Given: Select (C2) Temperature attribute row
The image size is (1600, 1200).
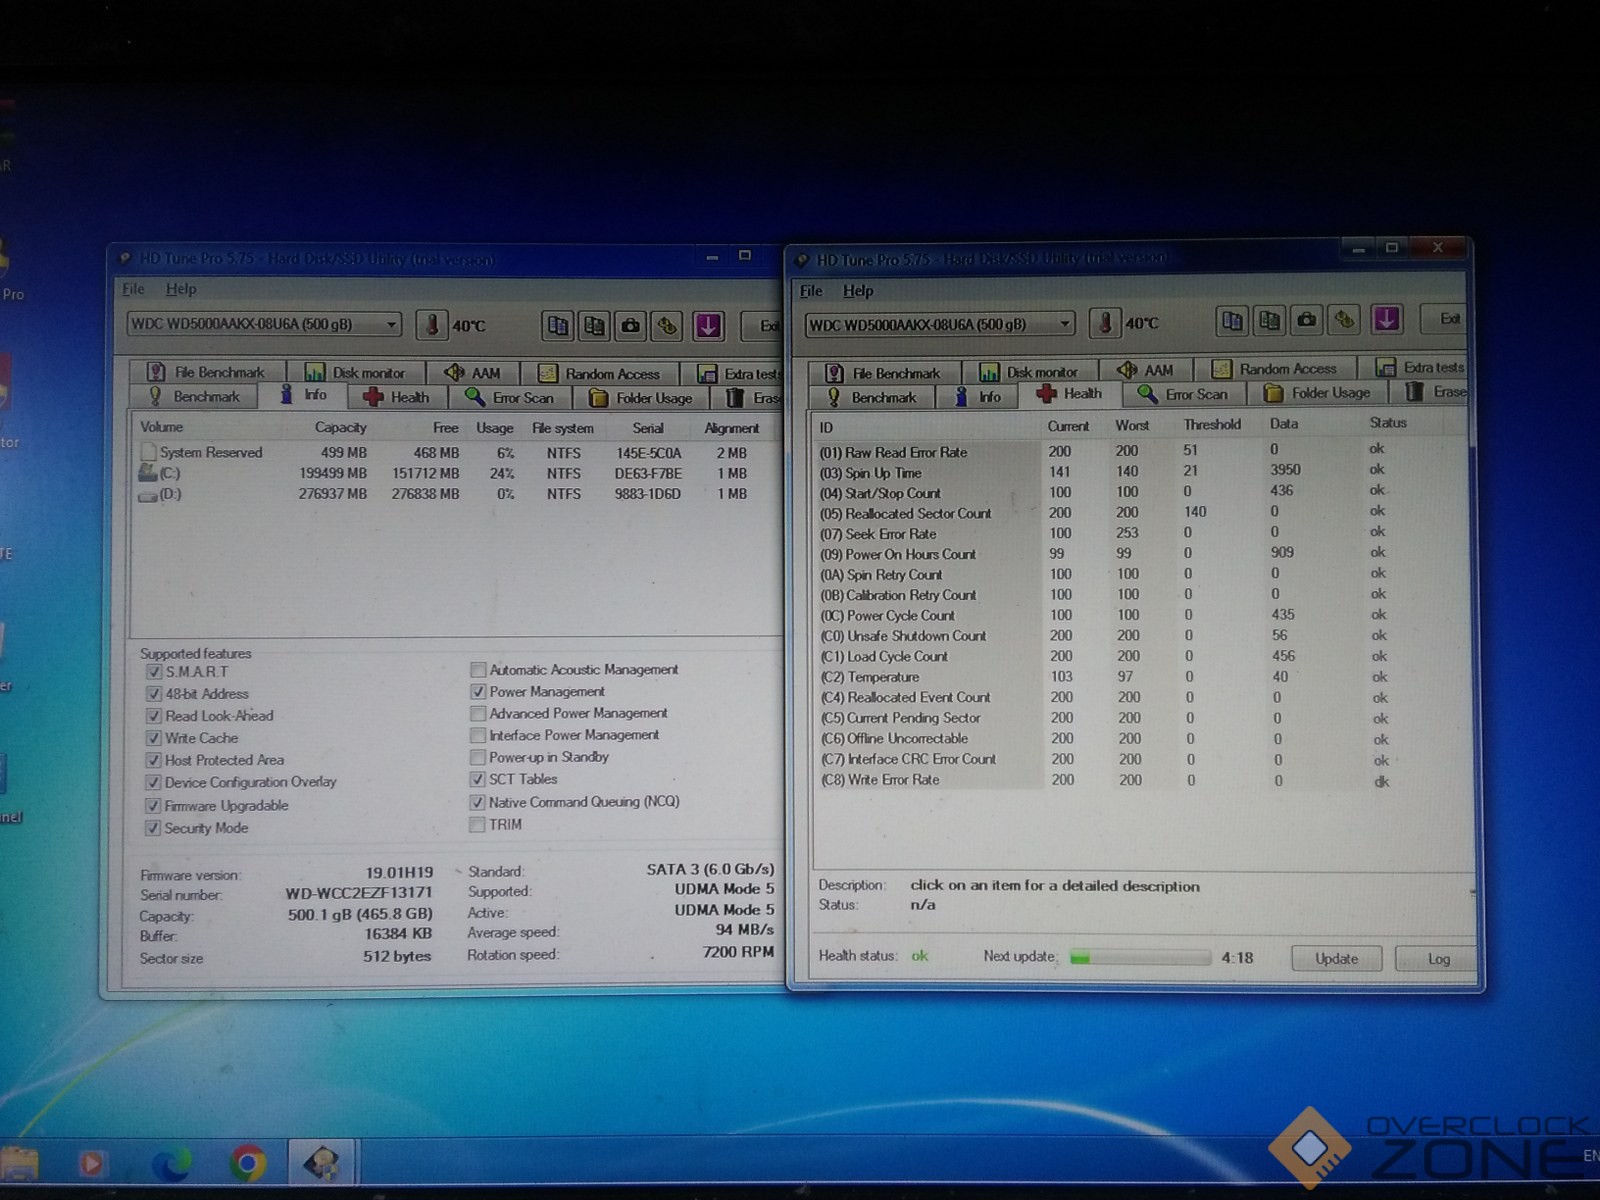Looking at the screenshot, I should (x=1140, y=677).
